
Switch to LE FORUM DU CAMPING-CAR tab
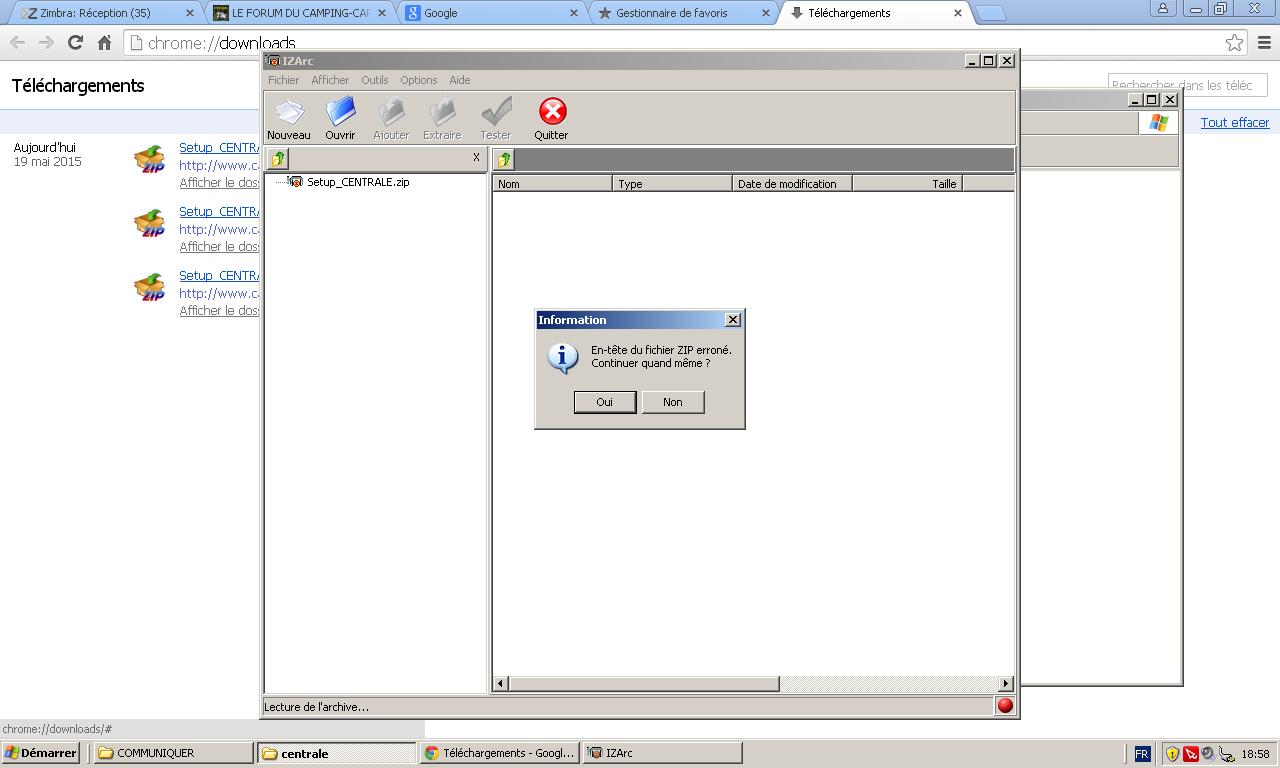(x=299, y=13)
